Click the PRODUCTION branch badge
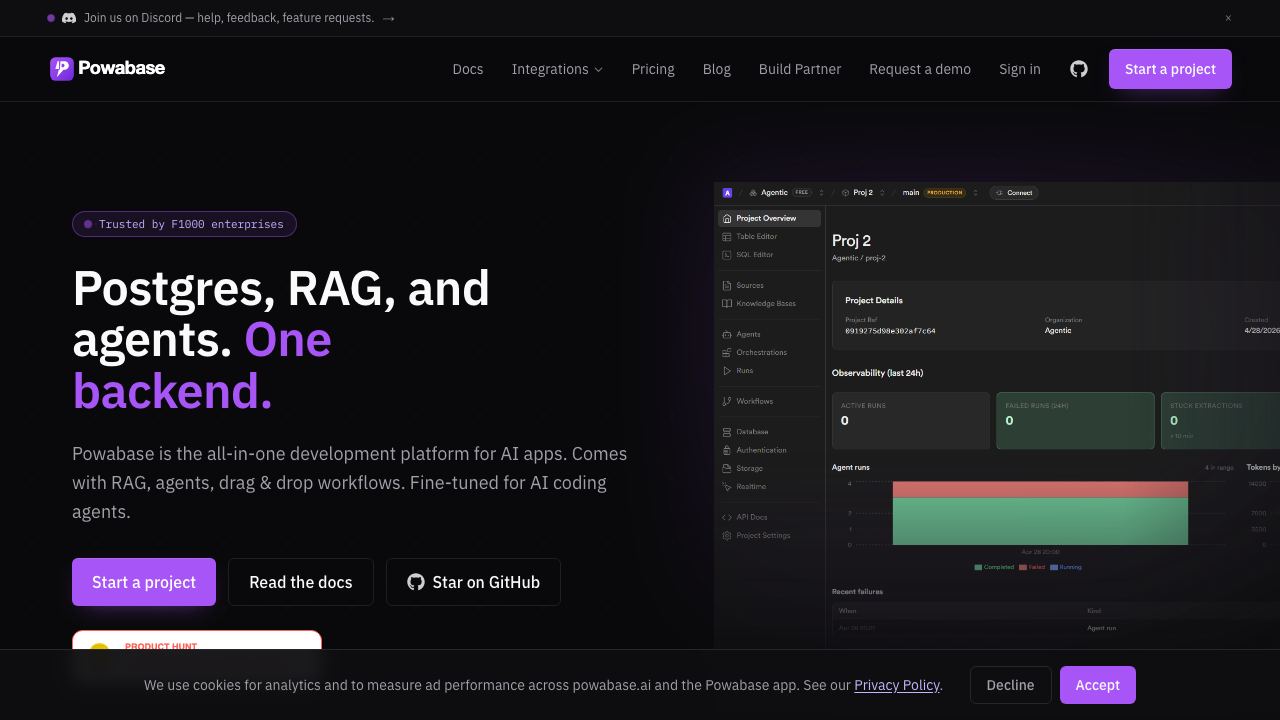This screenshot has width=1280, height=720. [x=944, y=193]
